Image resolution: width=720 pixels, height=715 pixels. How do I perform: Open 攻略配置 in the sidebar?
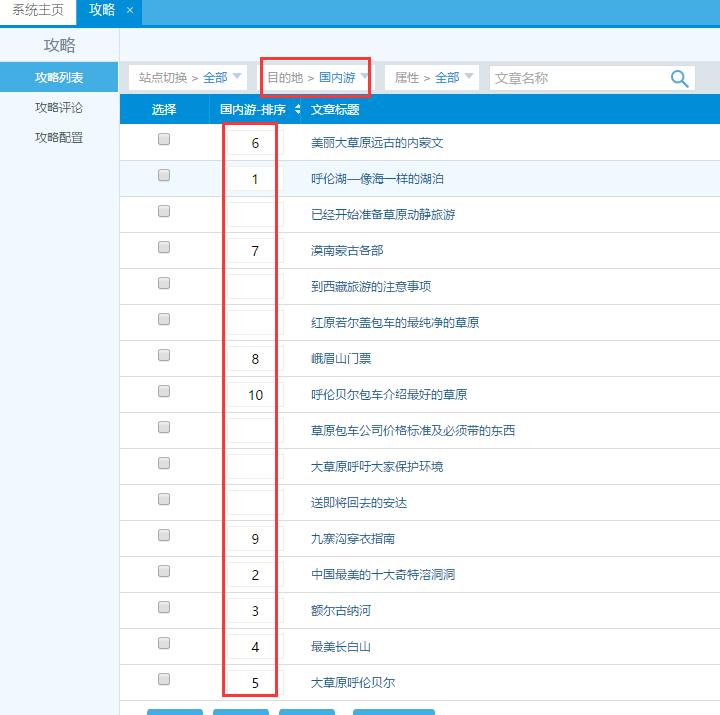(59, 137)
